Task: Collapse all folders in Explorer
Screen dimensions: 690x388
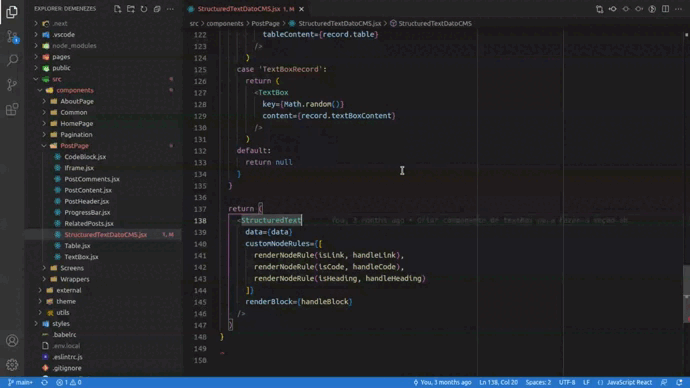Action: (x=157, y=9)
